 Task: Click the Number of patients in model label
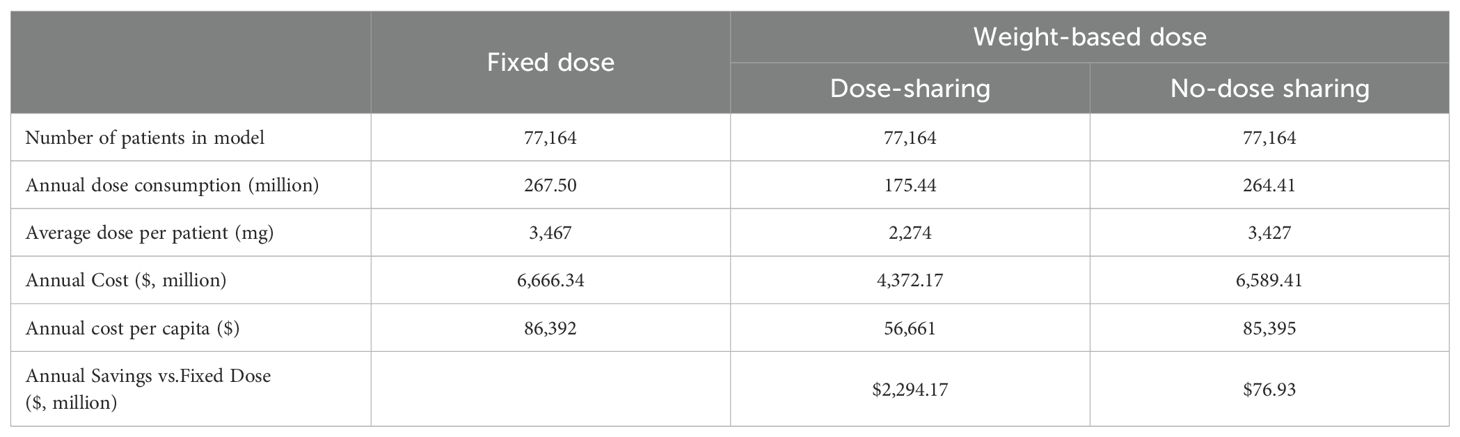pos(146,138)
